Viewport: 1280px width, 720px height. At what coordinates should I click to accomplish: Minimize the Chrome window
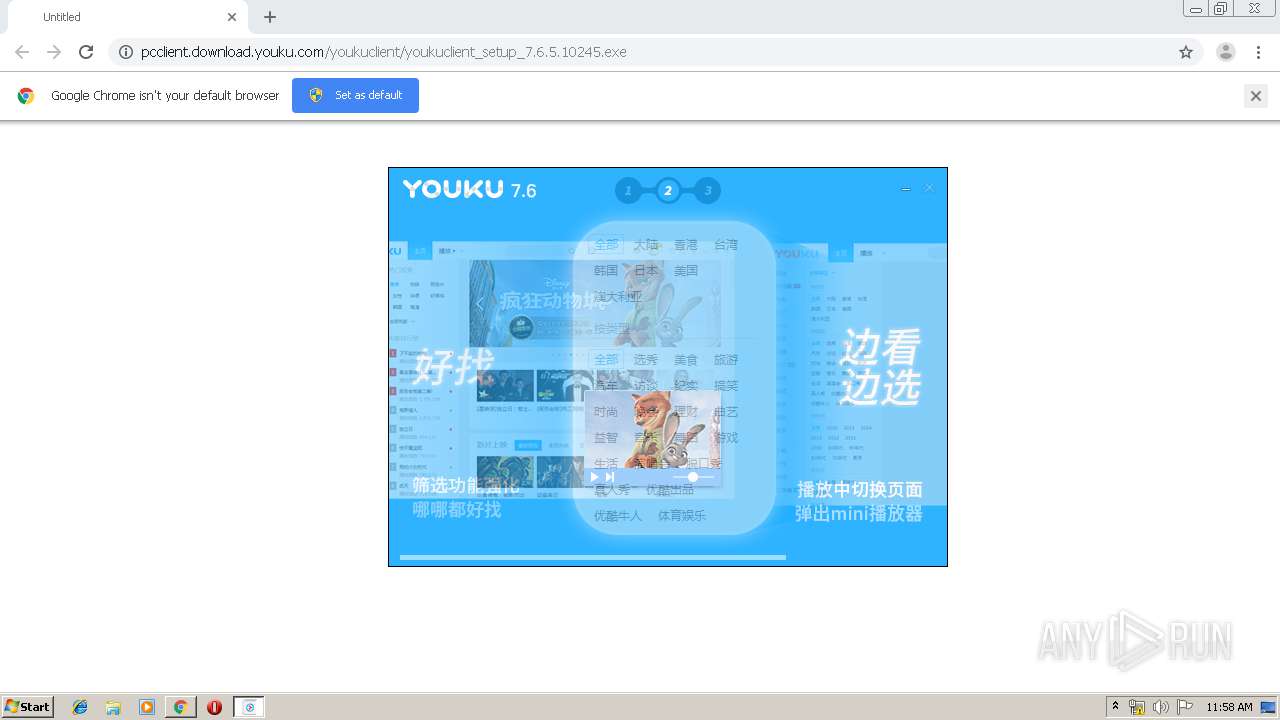click(x=1196, y=9)
